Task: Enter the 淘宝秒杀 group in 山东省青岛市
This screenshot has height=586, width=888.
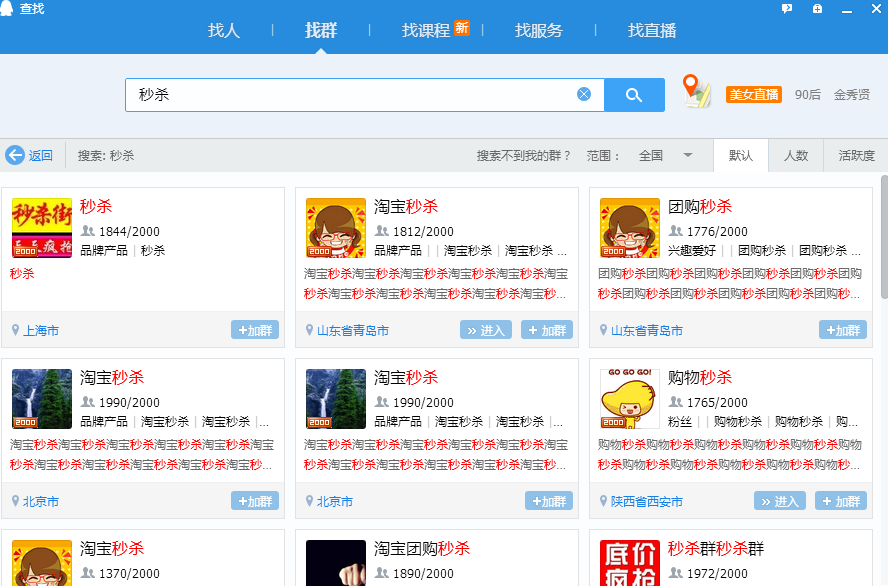Action: pyautogui.click(x=486, y=330)
